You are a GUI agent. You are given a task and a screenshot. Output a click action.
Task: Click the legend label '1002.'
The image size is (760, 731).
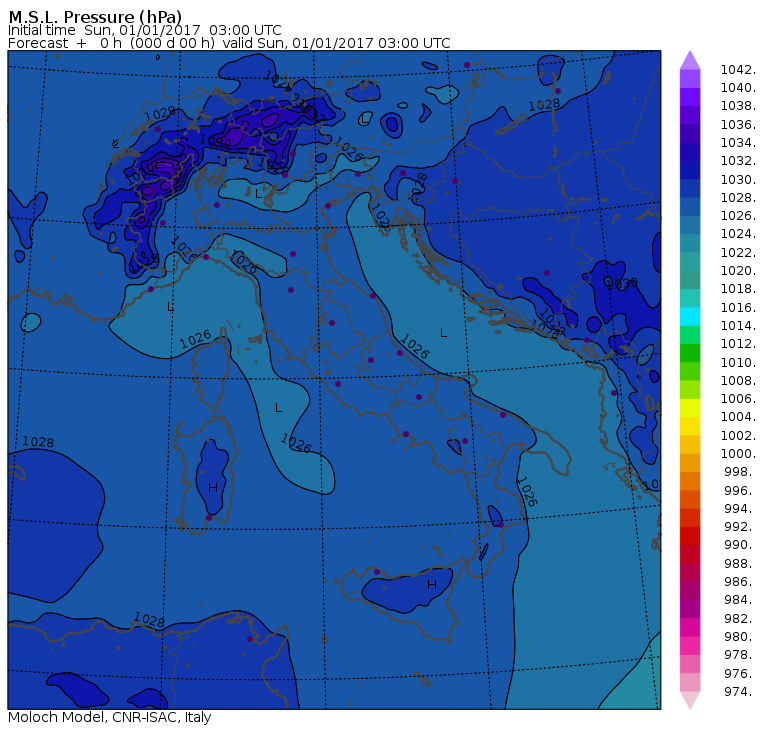point(738,435)
